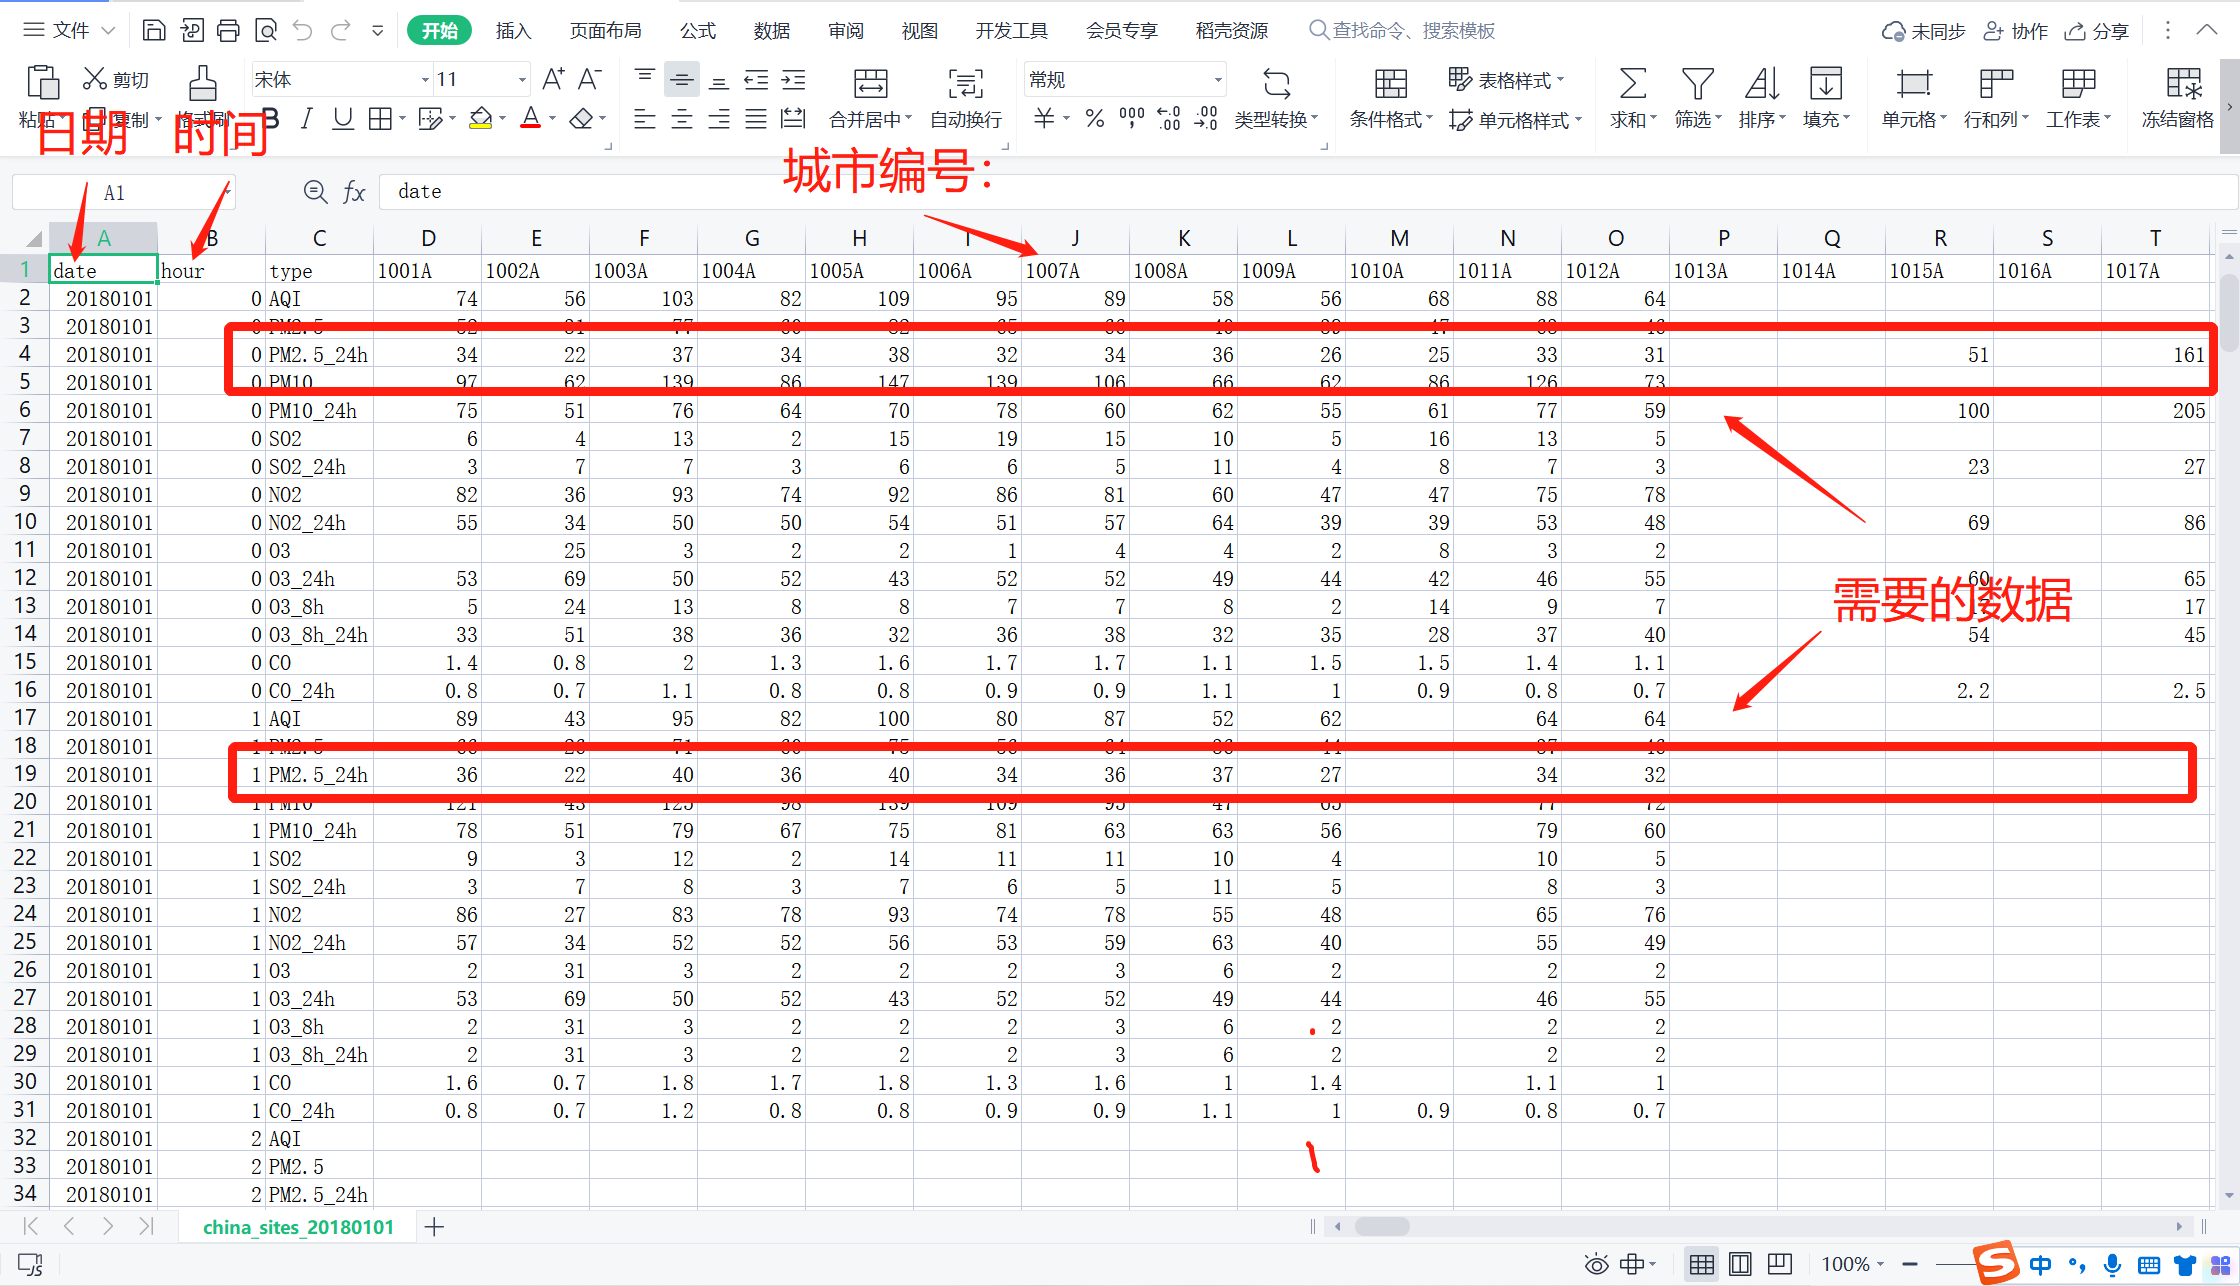Click the Sort (排序) icon
The height and width of the screenshot is (1286, 2240).
[x=1761, y=84]
